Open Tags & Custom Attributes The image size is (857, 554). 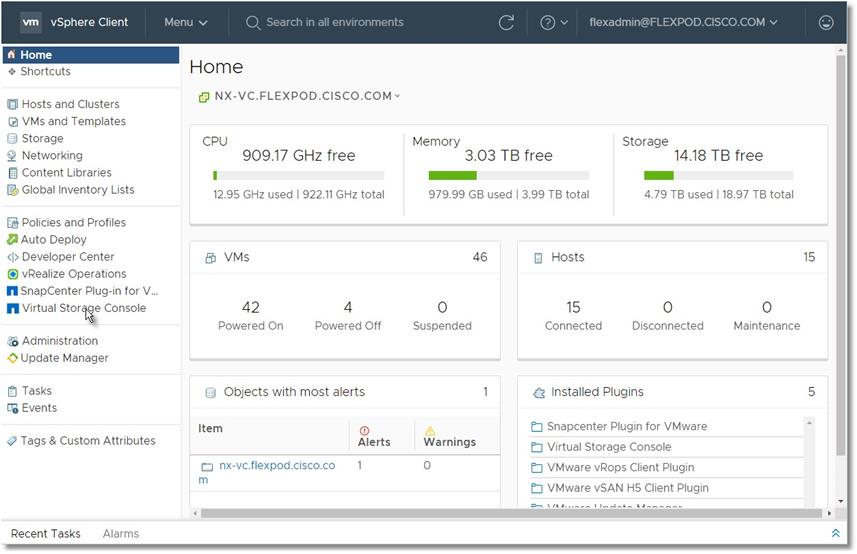[88, 440]
